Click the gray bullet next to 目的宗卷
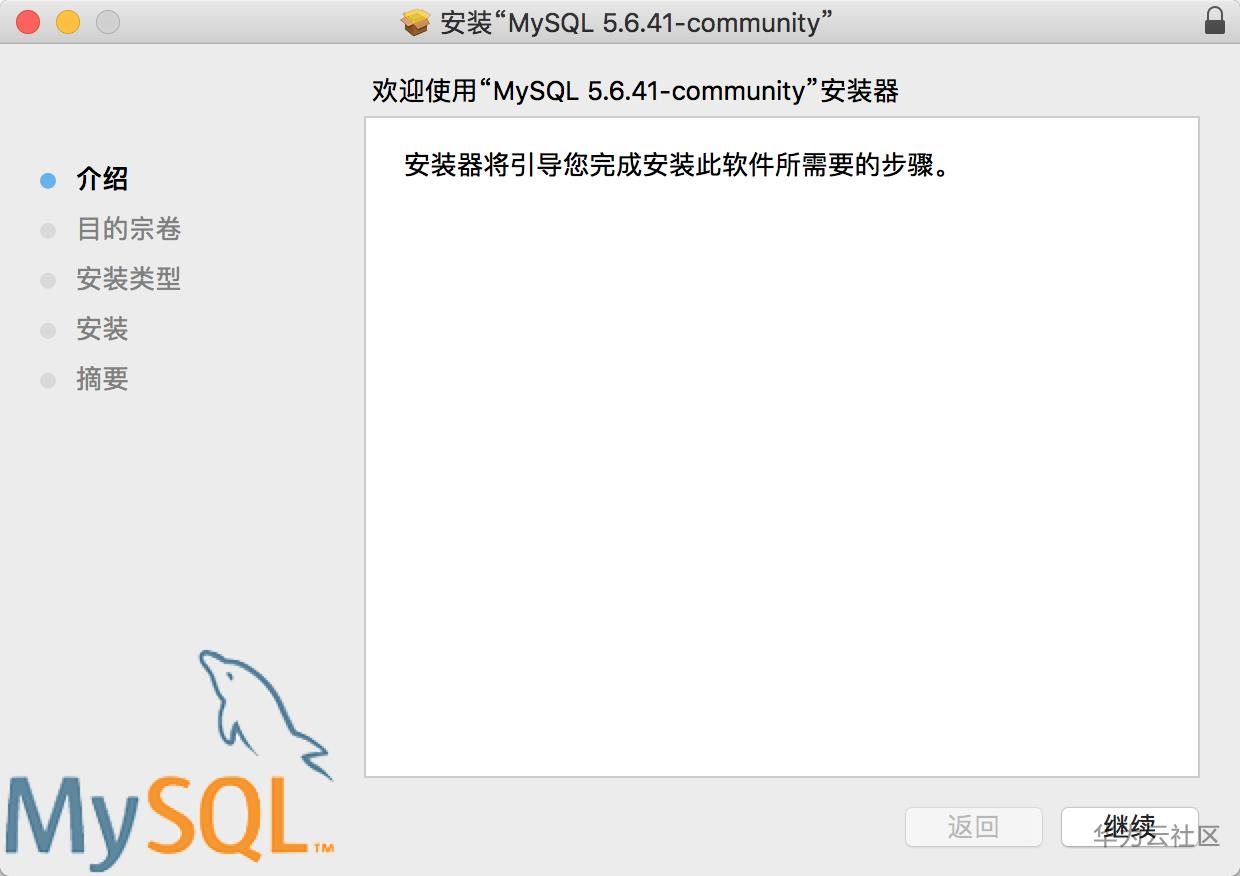Screen dimensions: 1240x876 point(48,231)
